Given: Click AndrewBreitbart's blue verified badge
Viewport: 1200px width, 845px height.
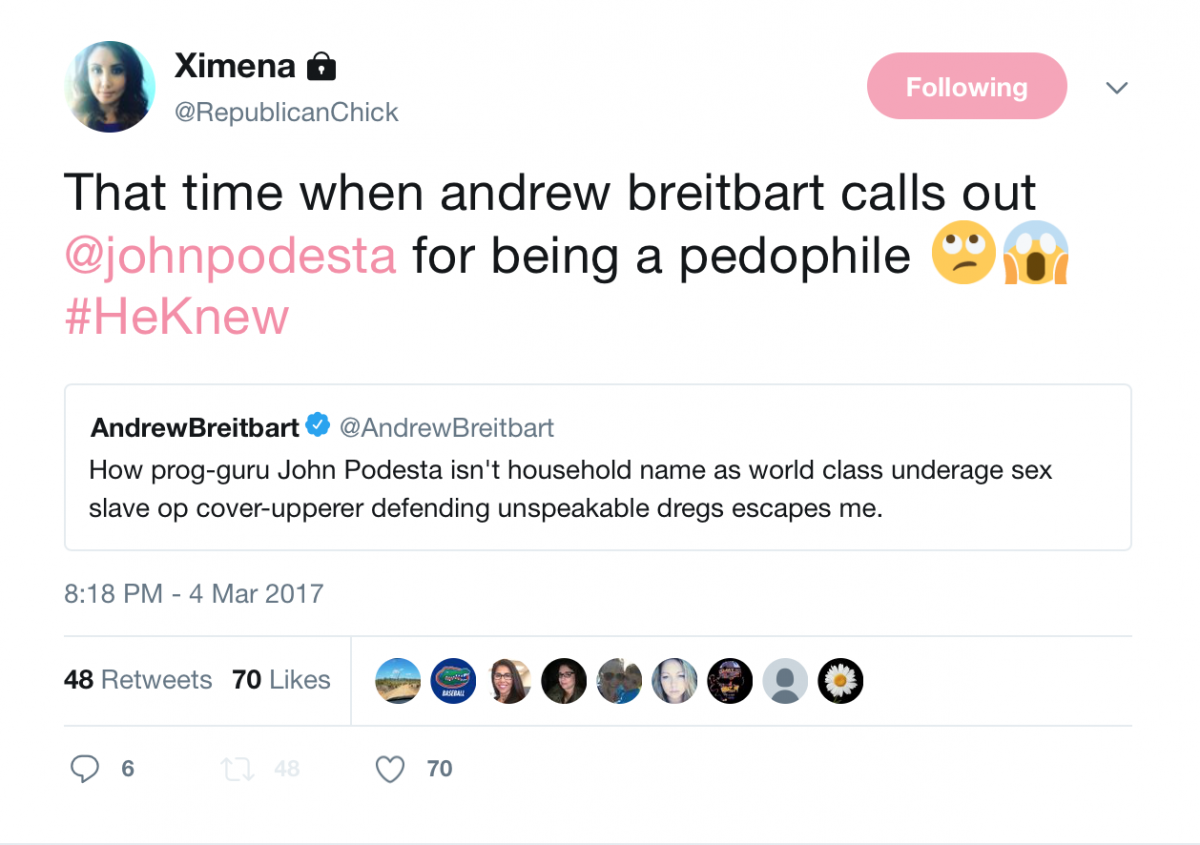Looking at the screenshot, I should point(318,427).
